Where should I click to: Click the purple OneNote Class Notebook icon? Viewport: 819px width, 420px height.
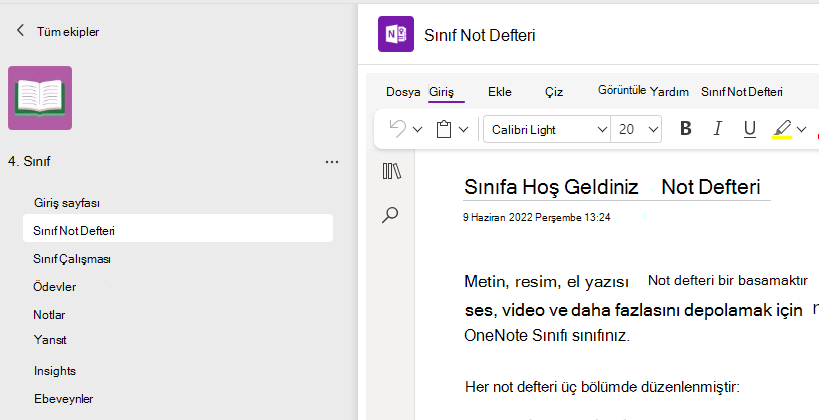click(x=396, y=34)
